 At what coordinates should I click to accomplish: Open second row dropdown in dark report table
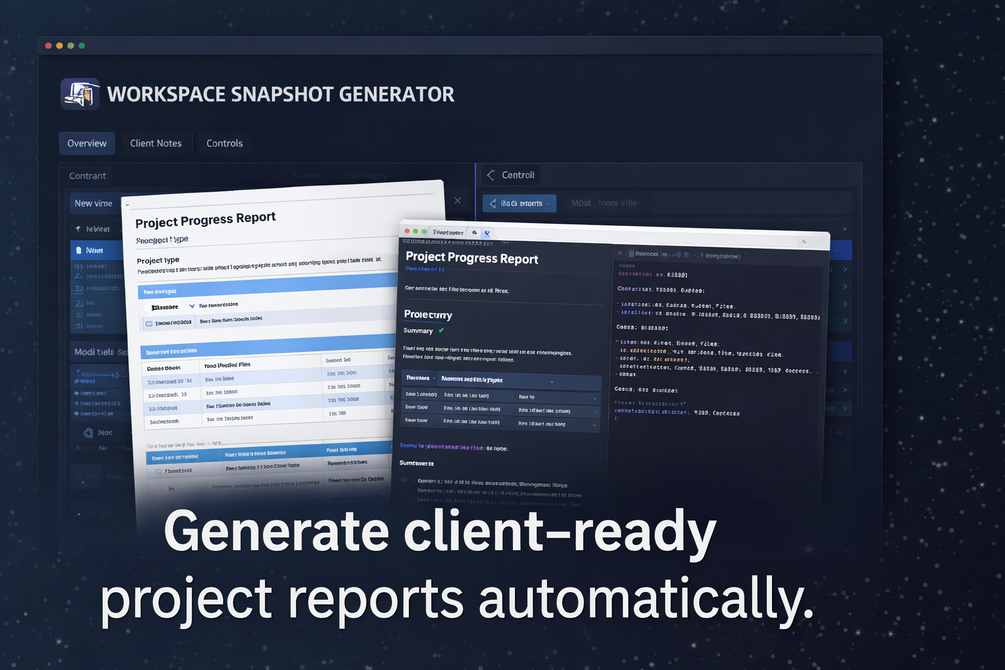(x=595, y=412)
